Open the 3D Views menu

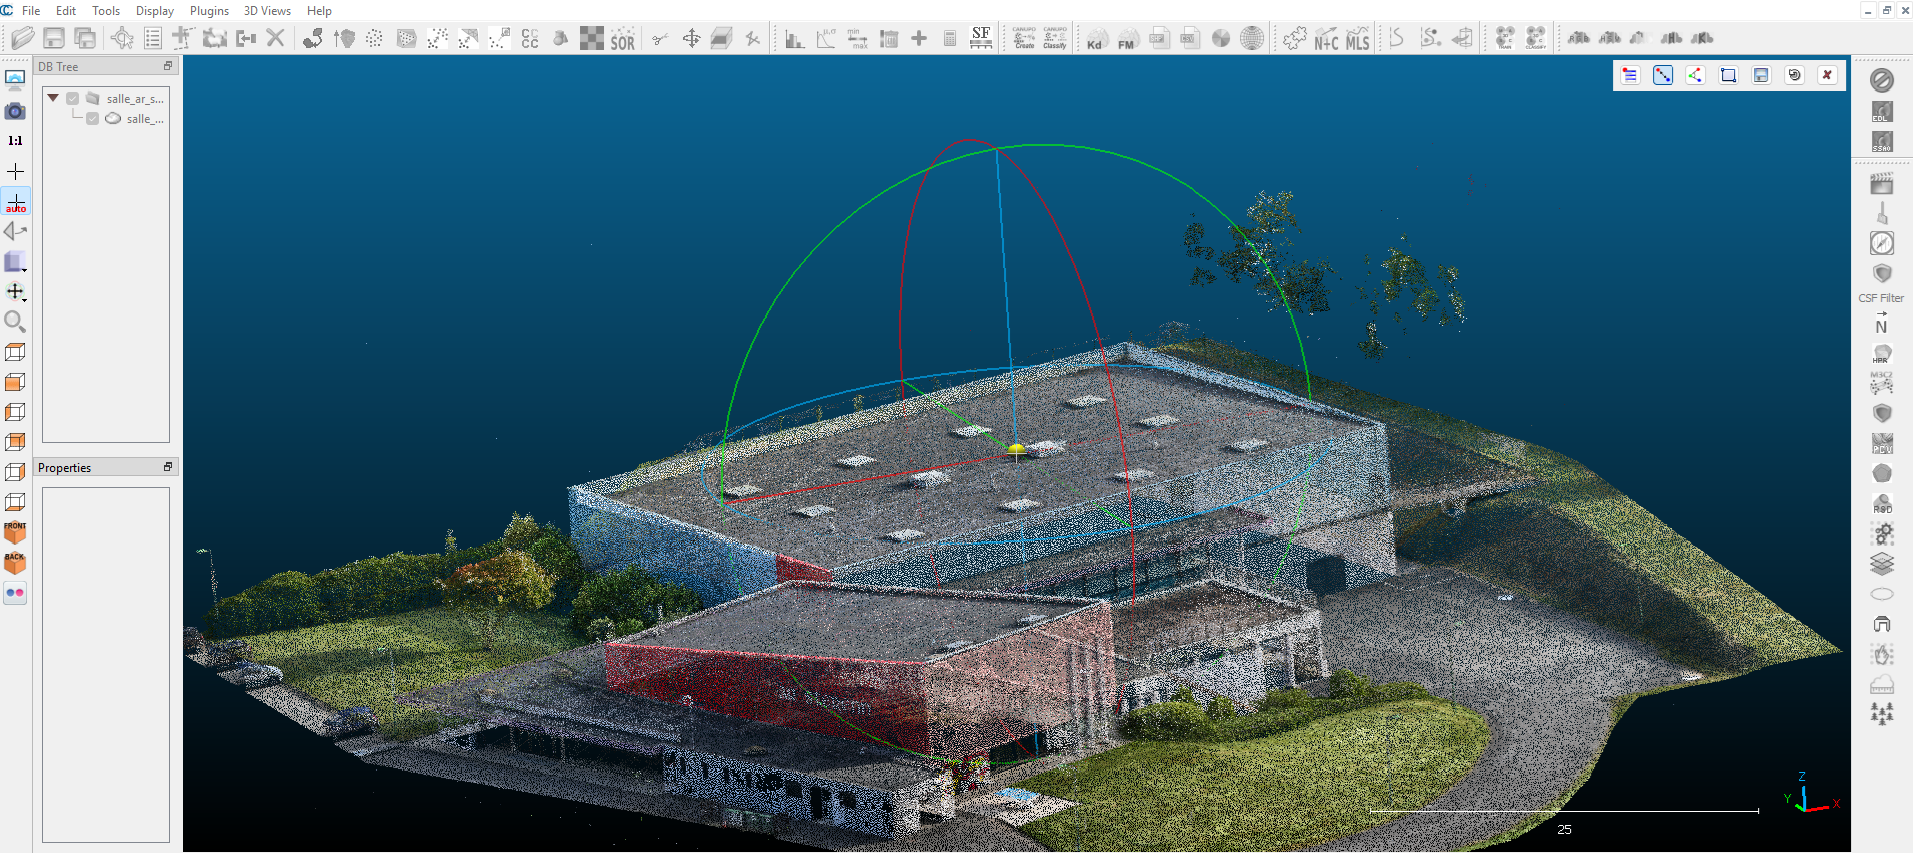(x=267, y=11)
